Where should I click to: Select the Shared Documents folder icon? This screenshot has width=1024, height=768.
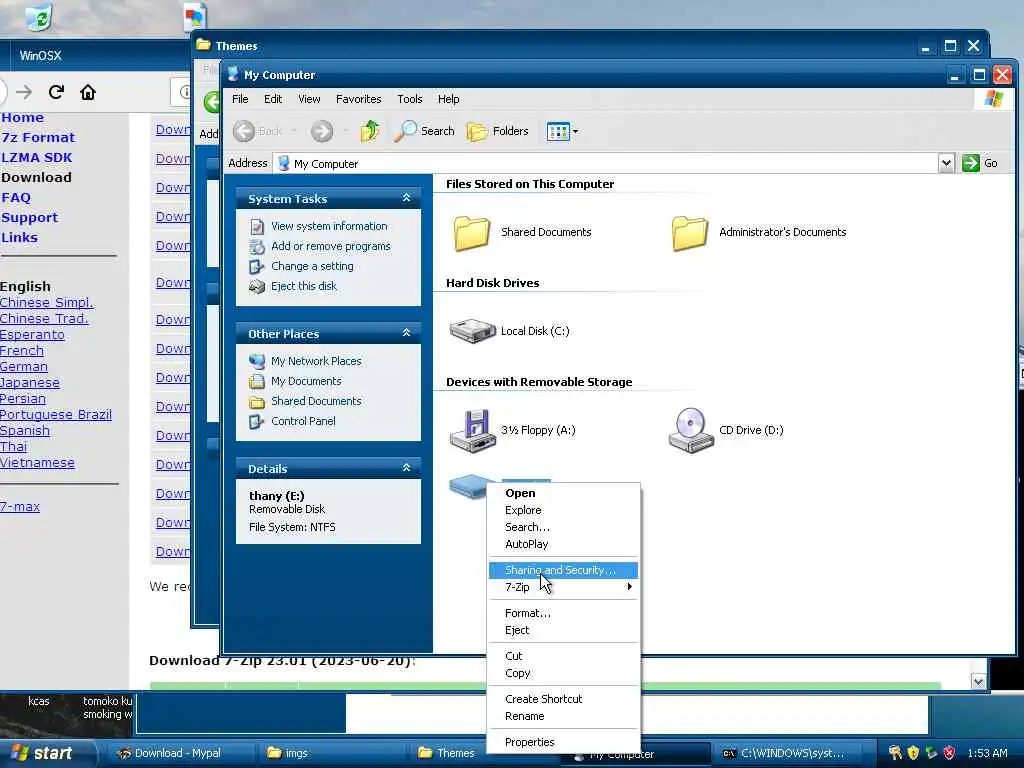coord(472,232)
